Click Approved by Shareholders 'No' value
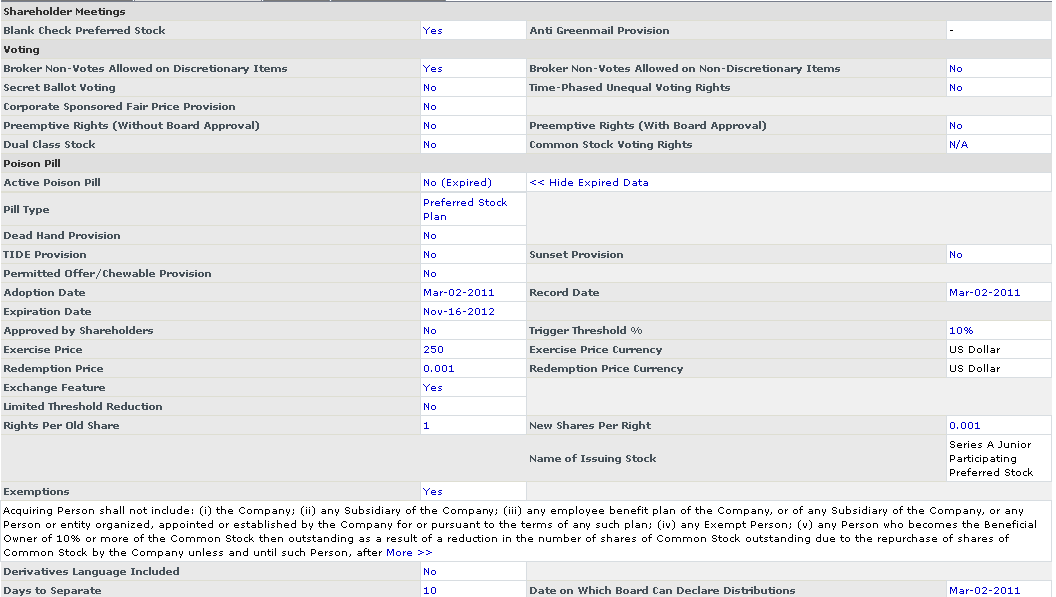Screen dimensions: 1056x597 click(x=430, y=331)
